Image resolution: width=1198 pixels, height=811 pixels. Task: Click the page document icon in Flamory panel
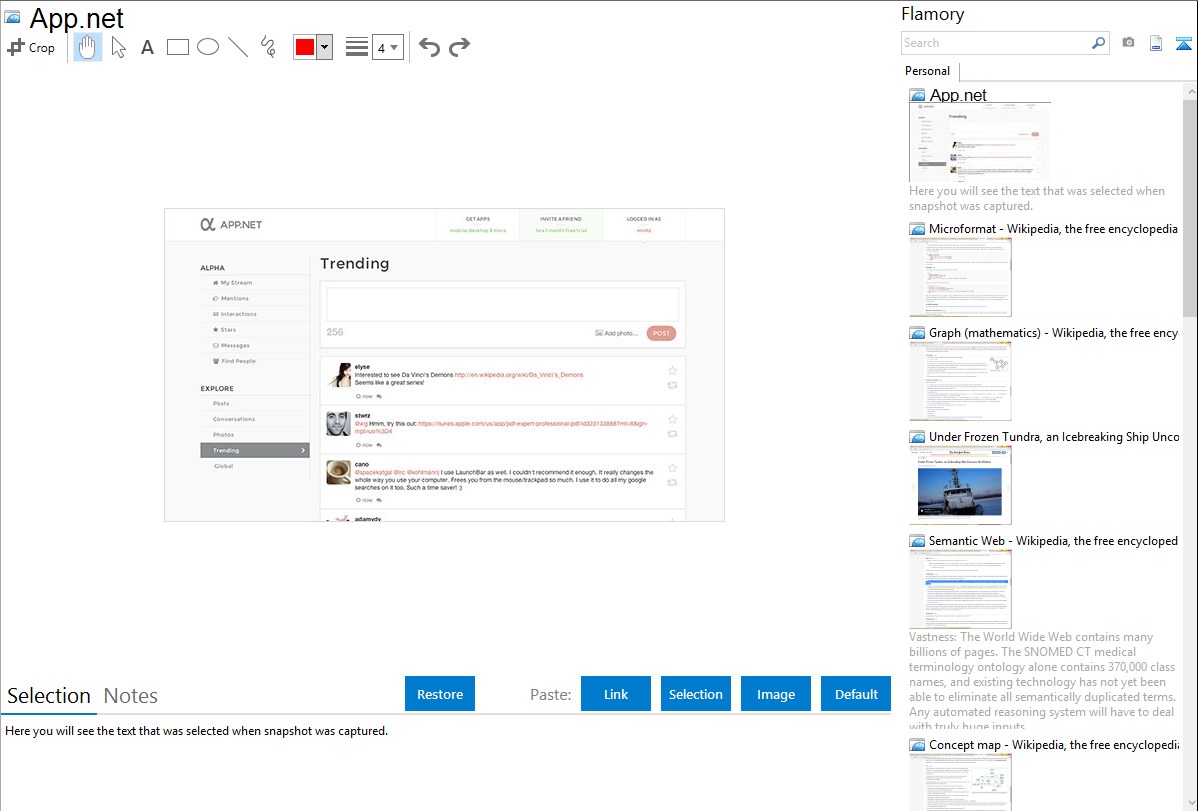click(1156, 43)
